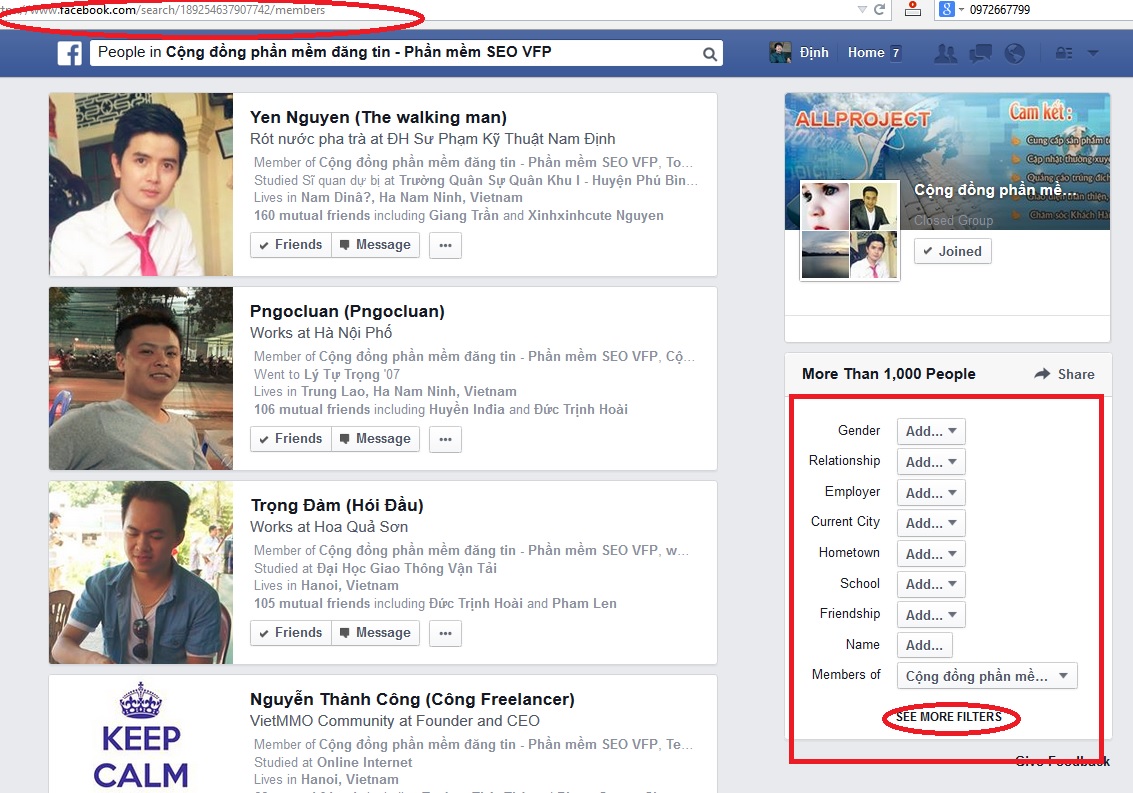Viewport: 1133px width, 793px height.
Task: Click '160 mutual friends' for Yen Nguyen
Action: click(x=311, y=215)
